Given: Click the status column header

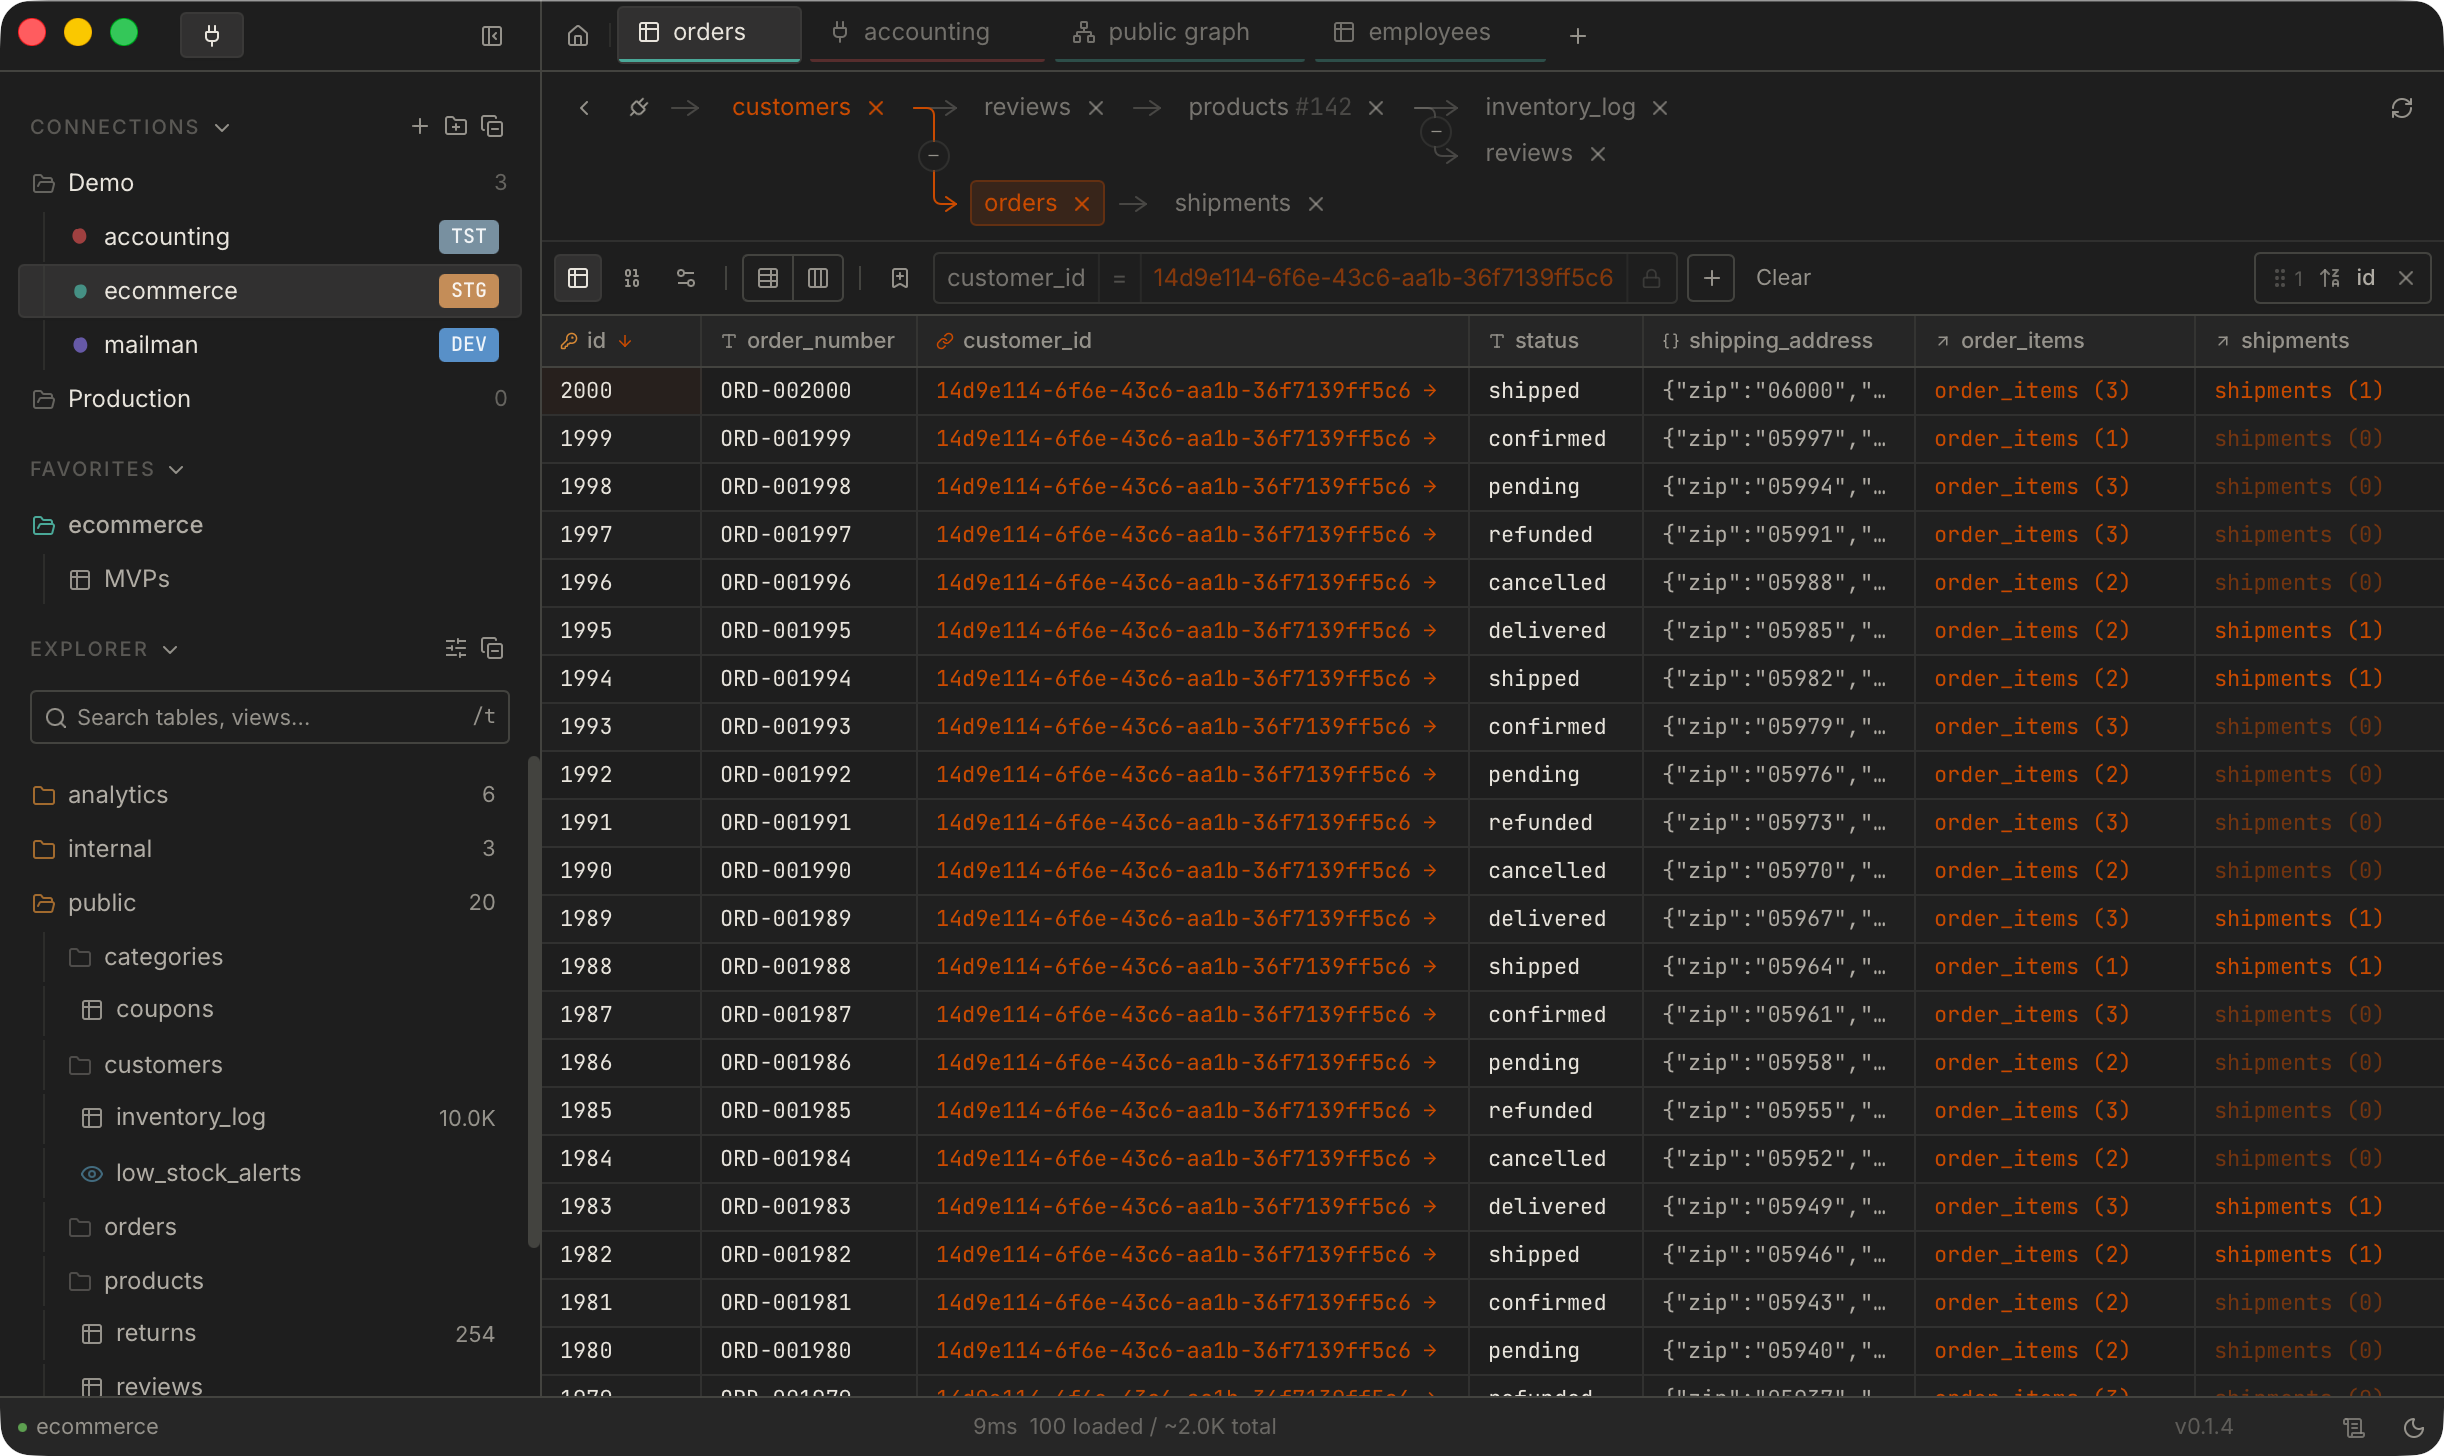Looking at the screenshot, I should tap(1556, 341).
